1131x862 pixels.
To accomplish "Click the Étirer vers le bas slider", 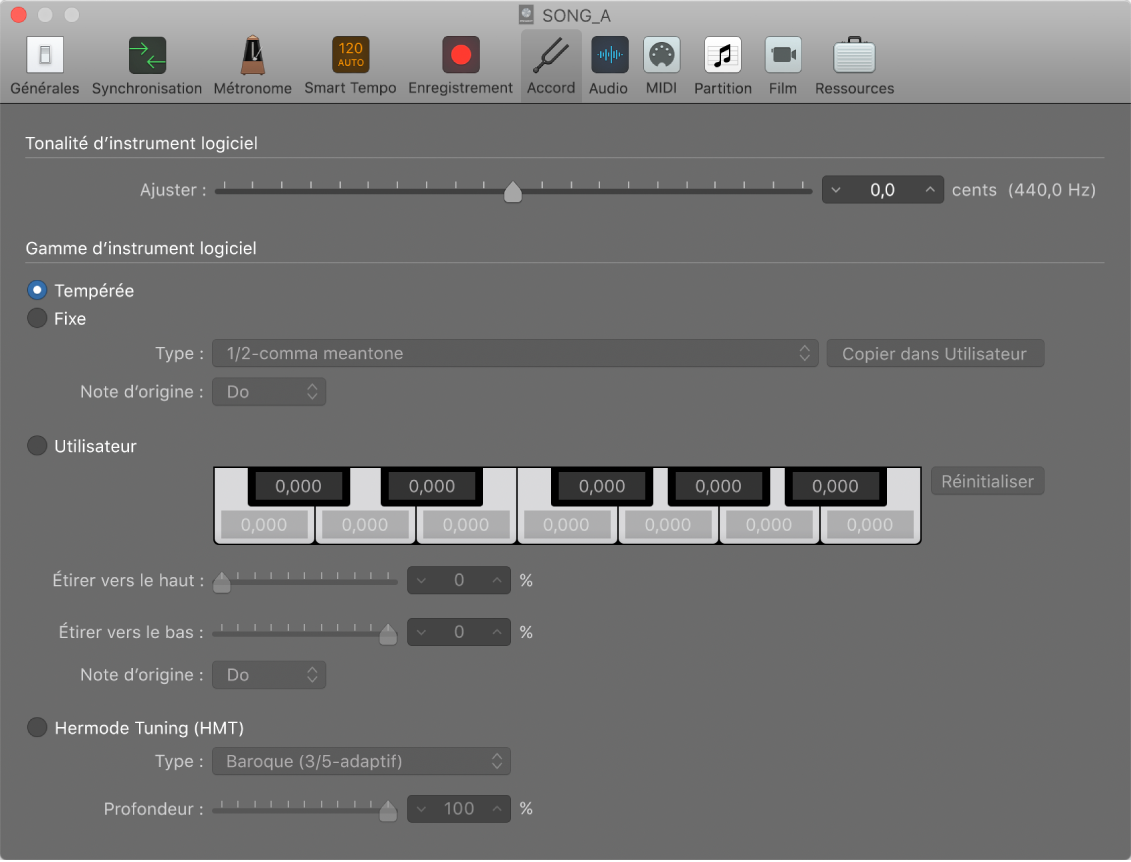I will tap(305, 633).
